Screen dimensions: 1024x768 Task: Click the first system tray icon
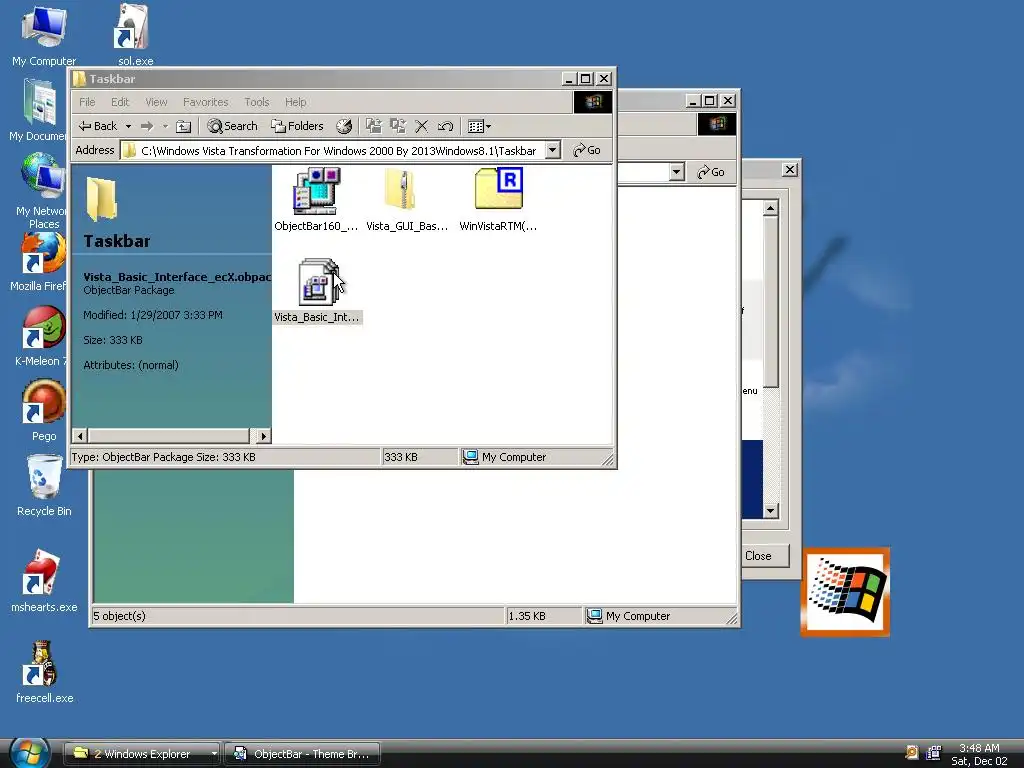pos(912,752)
